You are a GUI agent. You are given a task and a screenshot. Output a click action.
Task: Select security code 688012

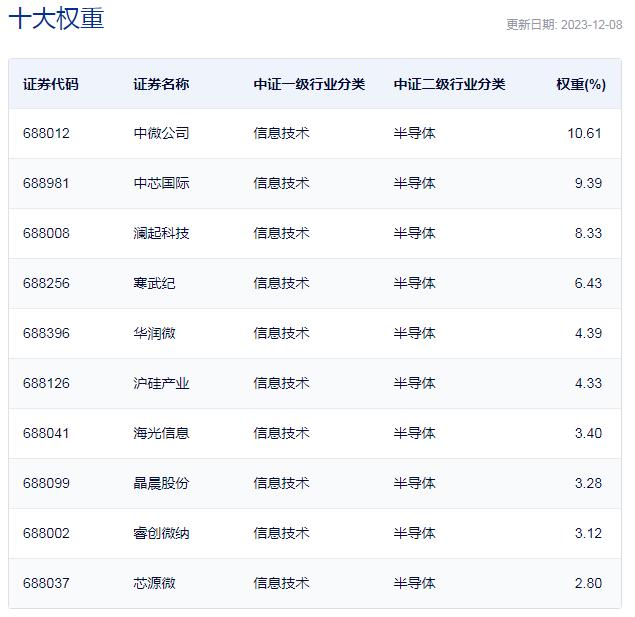pos(46,133)
